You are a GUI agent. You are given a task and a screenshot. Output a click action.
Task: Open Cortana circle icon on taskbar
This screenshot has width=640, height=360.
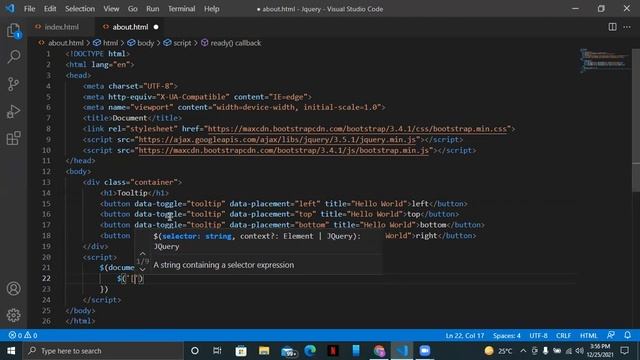195,351
